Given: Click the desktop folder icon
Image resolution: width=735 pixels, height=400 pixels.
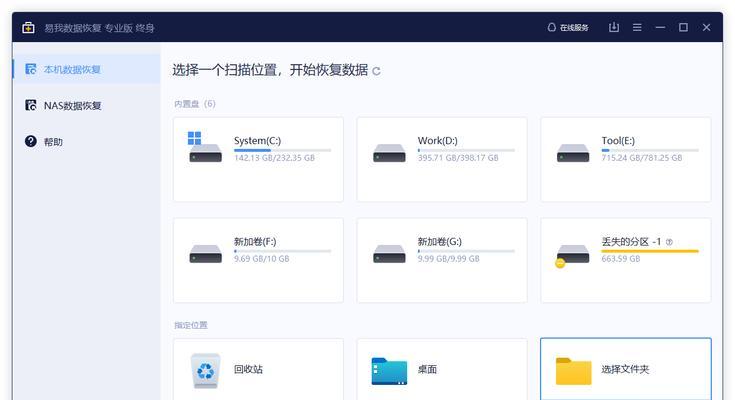Looking at the screenshot, I should pos(389,371).
